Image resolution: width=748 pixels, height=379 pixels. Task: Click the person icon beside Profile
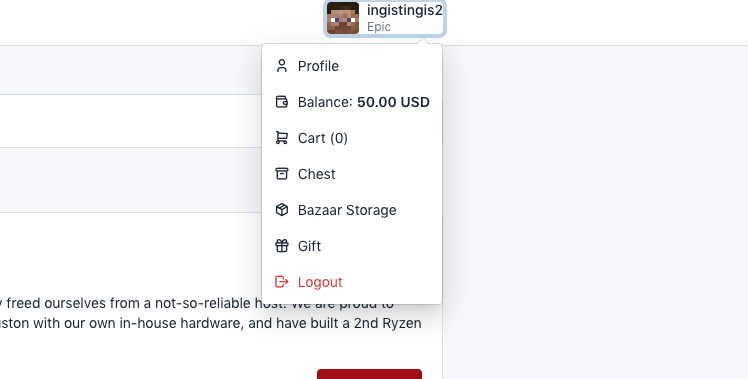(281, 66)
